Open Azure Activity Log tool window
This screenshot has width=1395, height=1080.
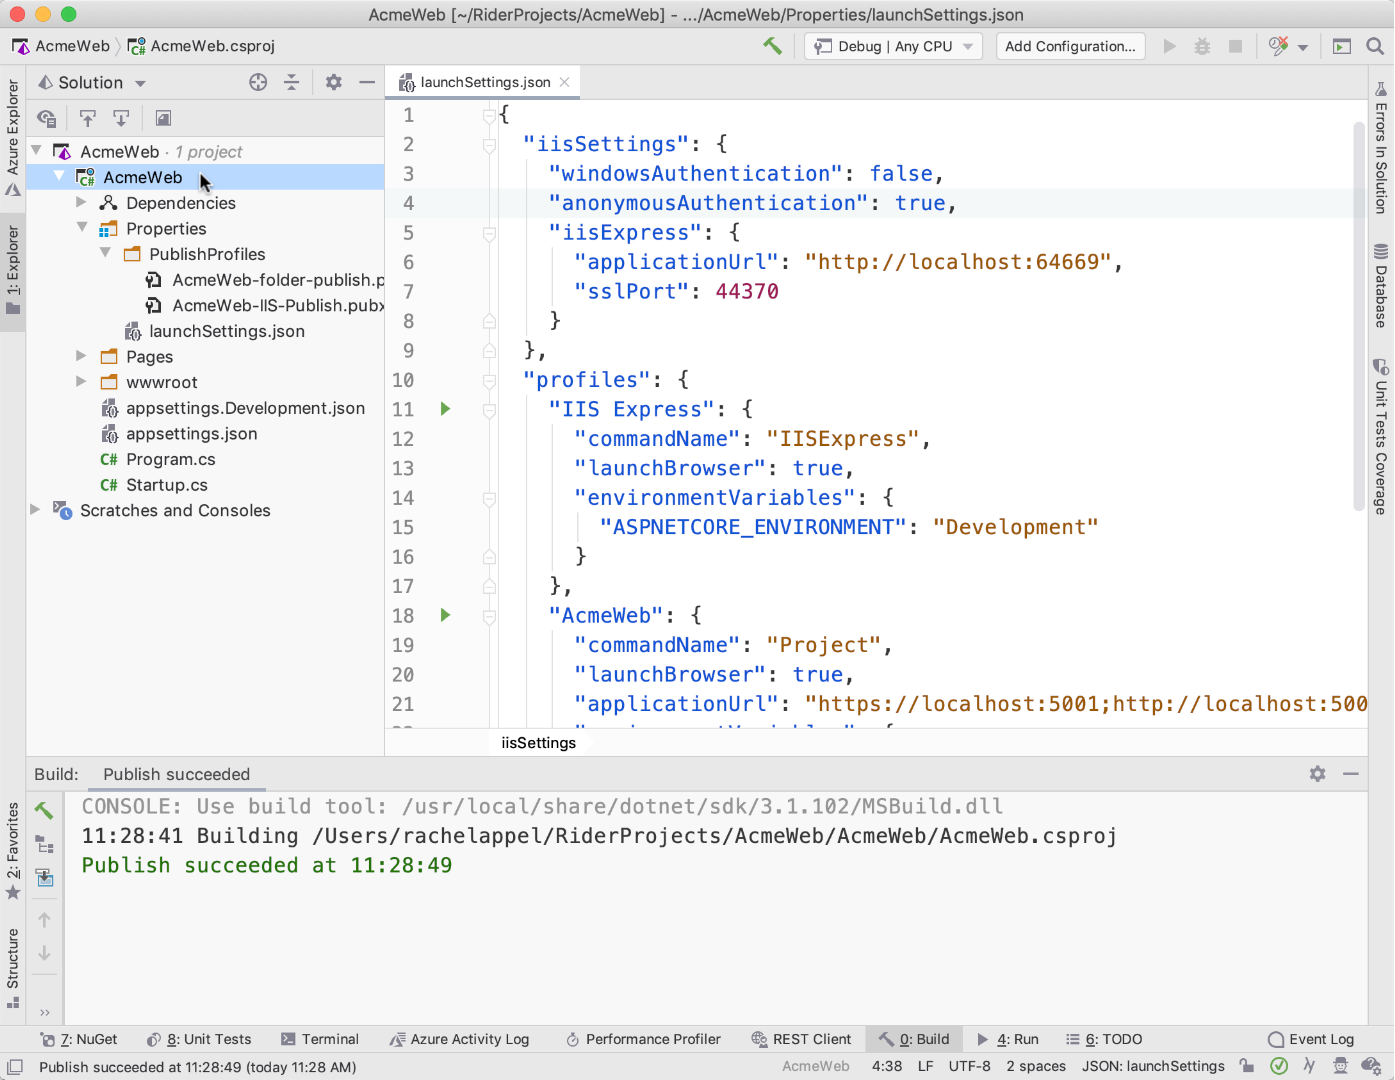(x=459, y=1039)
